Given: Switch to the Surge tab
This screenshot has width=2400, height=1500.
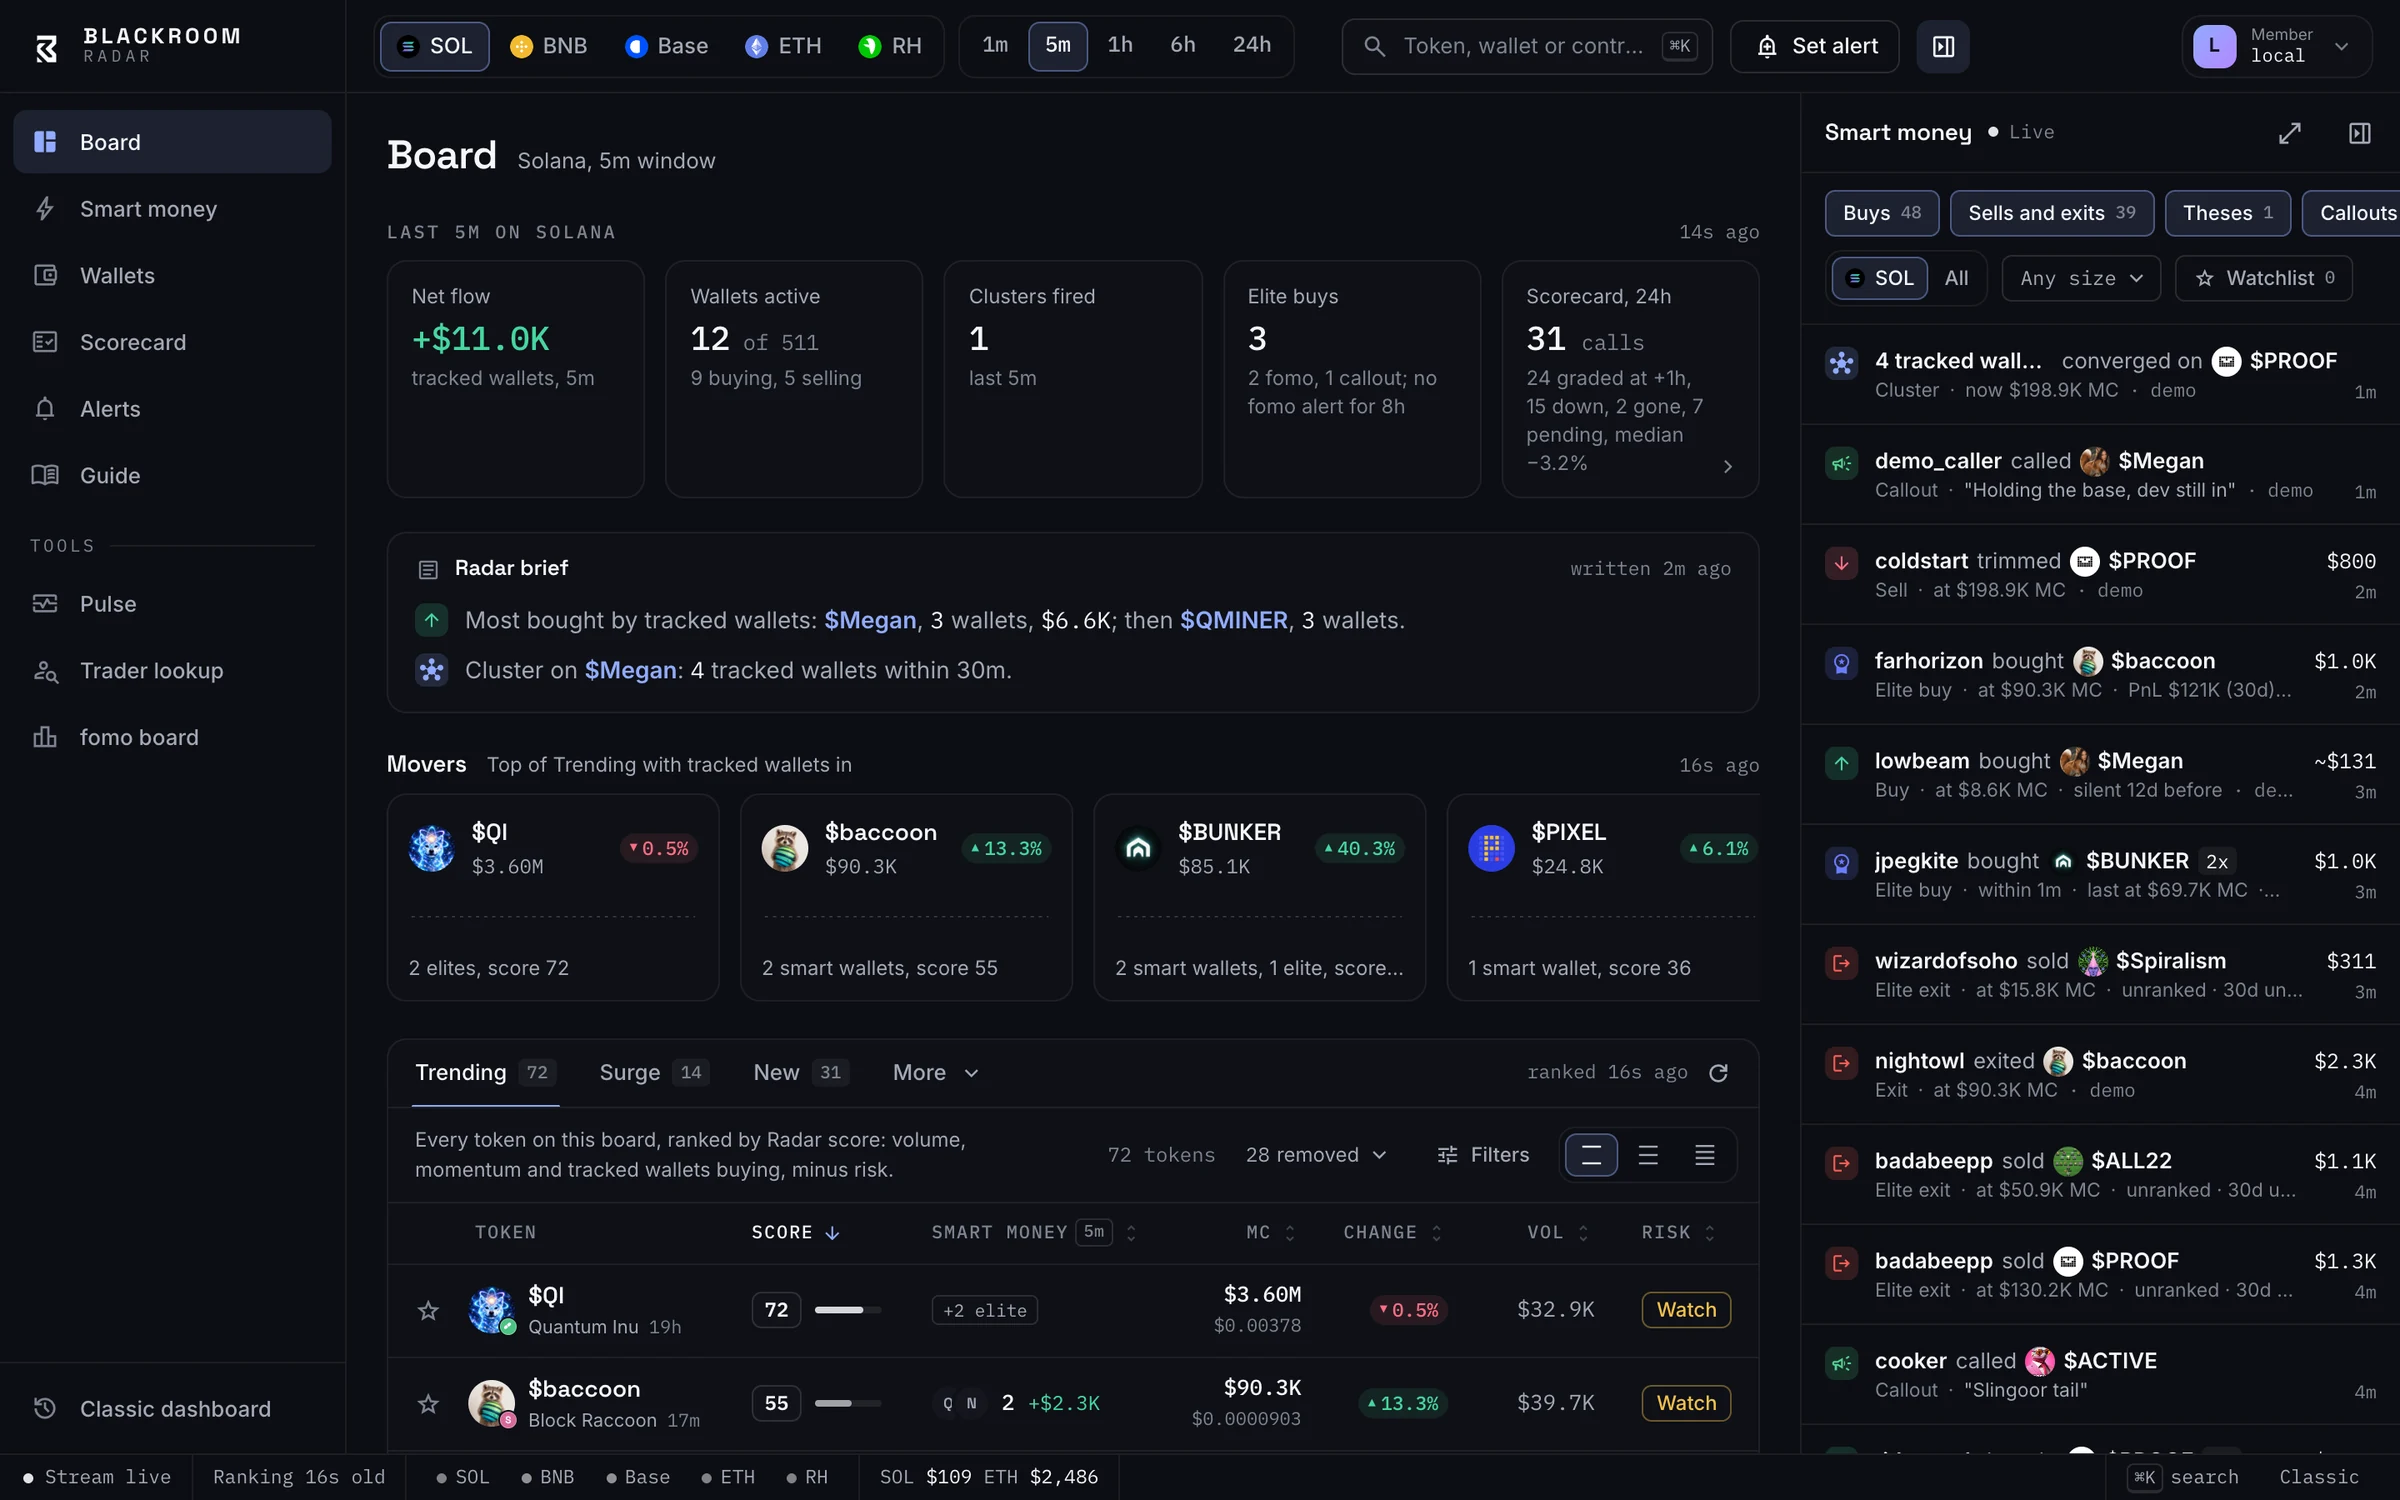Looking at the screenshot, I should coord(654,1073).
